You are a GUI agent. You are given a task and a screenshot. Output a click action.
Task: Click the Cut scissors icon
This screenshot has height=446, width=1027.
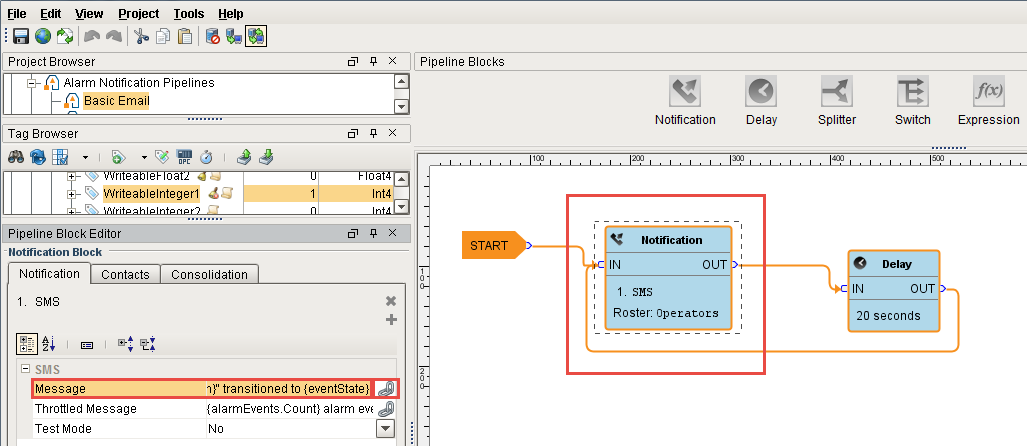141,37
